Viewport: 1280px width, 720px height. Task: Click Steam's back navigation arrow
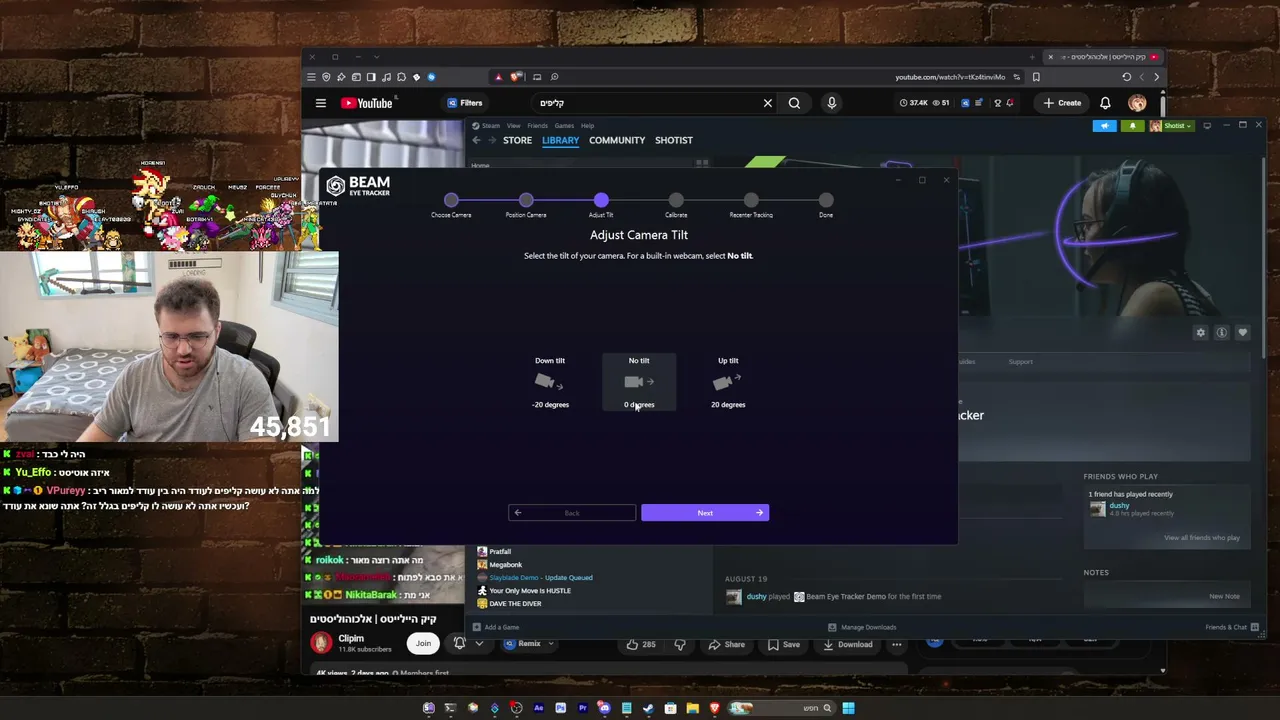[476, 140]
